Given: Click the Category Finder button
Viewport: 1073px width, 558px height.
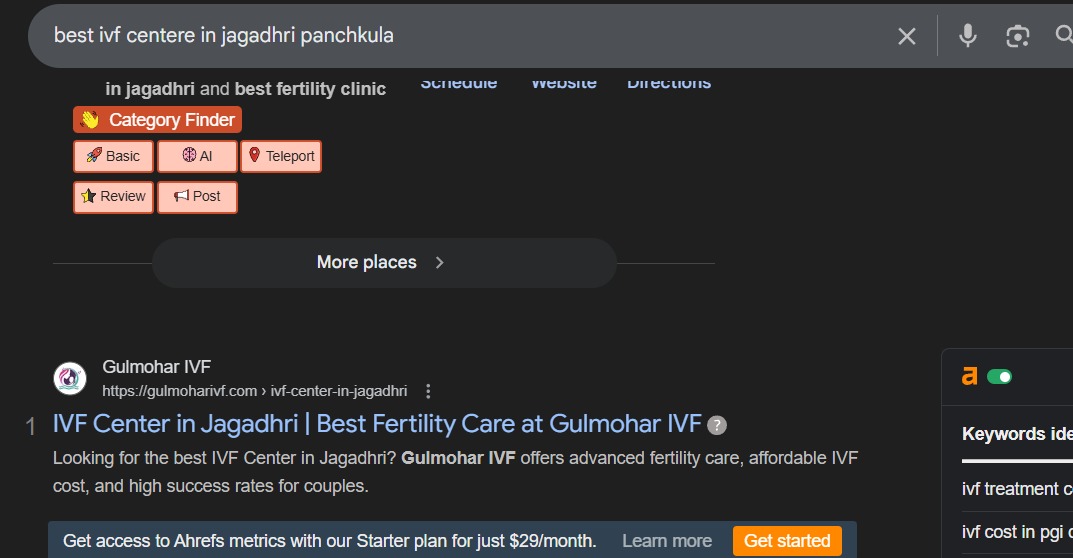Looking at the screenshot, I should pos(157,120).
